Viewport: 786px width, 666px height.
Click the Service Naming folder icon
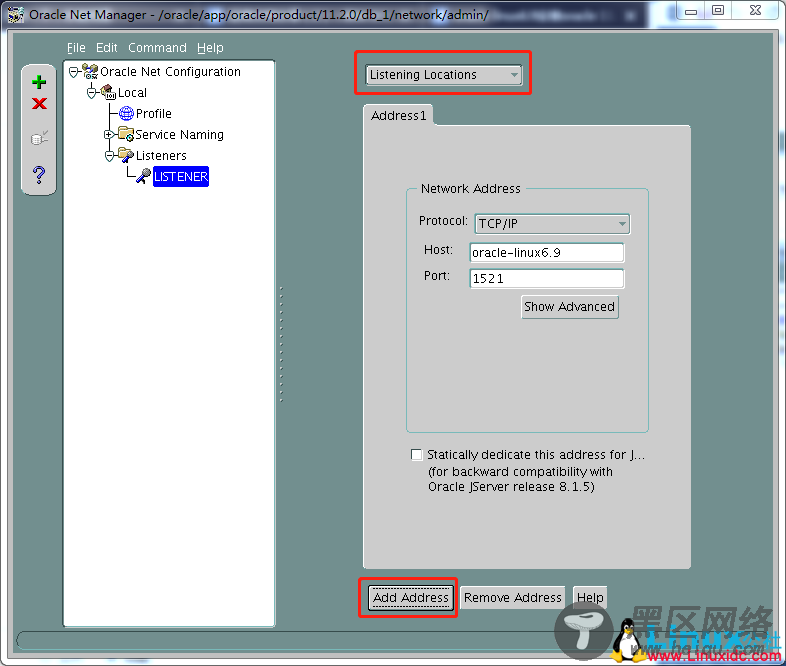(x=126, y=134)
